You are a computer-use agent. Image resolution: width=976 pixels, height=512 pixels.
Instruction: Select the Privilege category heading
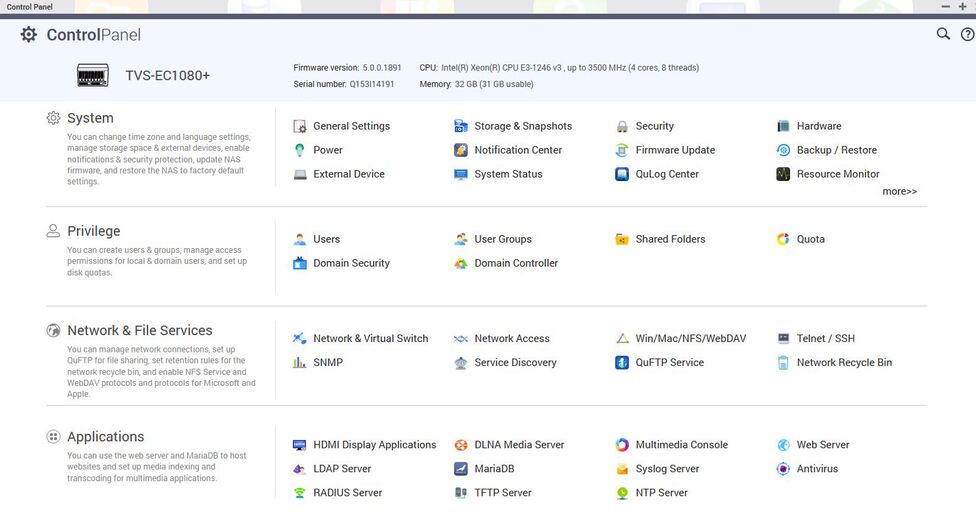point(93,231)
